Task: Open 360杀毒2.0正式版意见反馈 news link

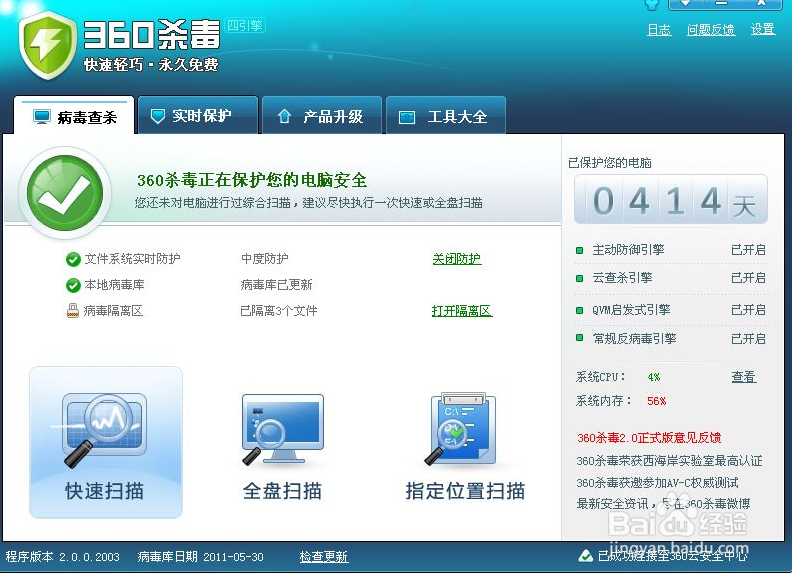Action: click(649, 438)
